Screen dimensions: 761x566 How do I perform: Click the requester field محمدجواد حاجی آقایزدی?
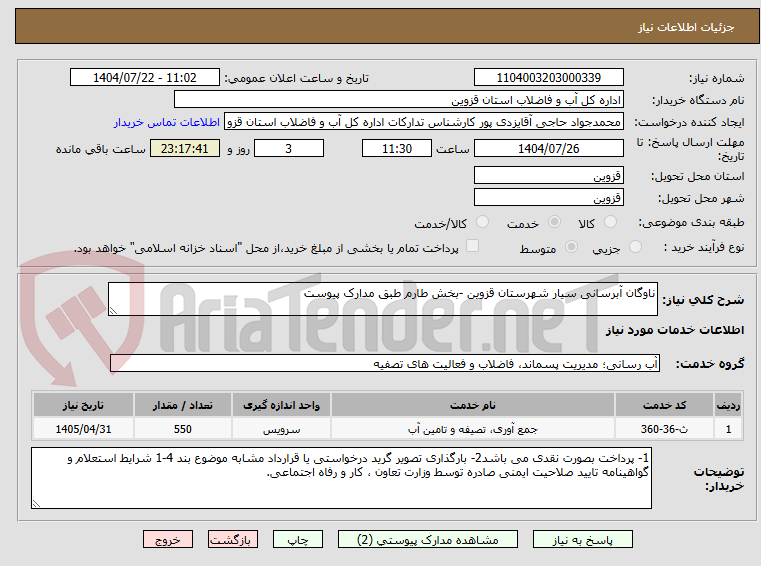coord(424,122)
